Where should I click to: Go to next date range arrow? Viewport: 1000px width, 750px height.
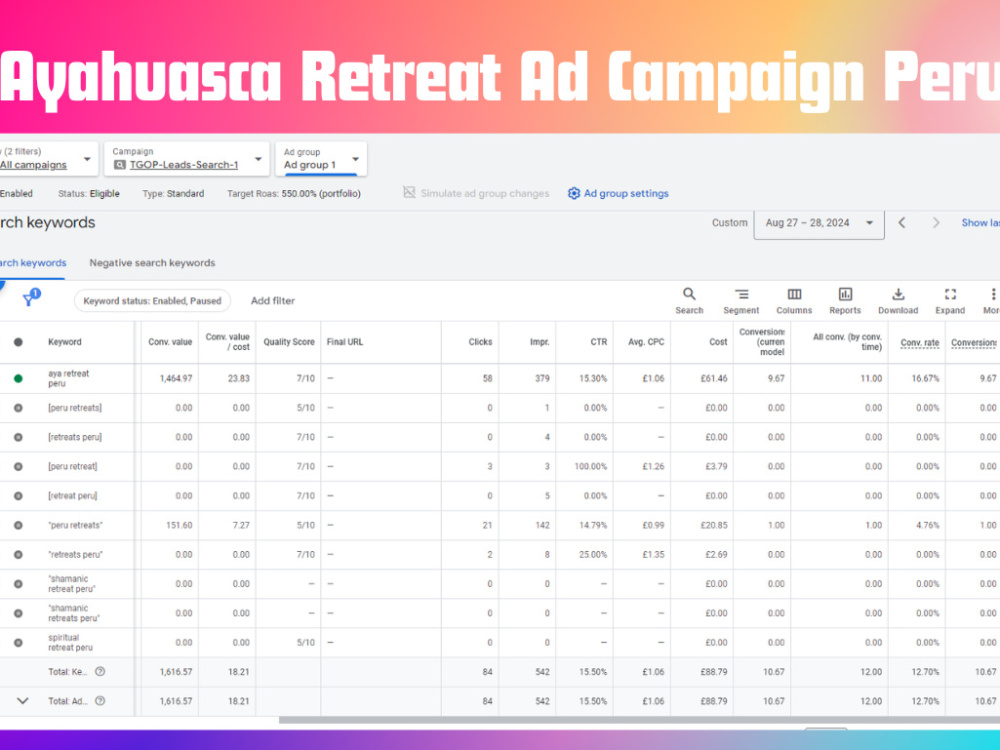coord(936,223)
